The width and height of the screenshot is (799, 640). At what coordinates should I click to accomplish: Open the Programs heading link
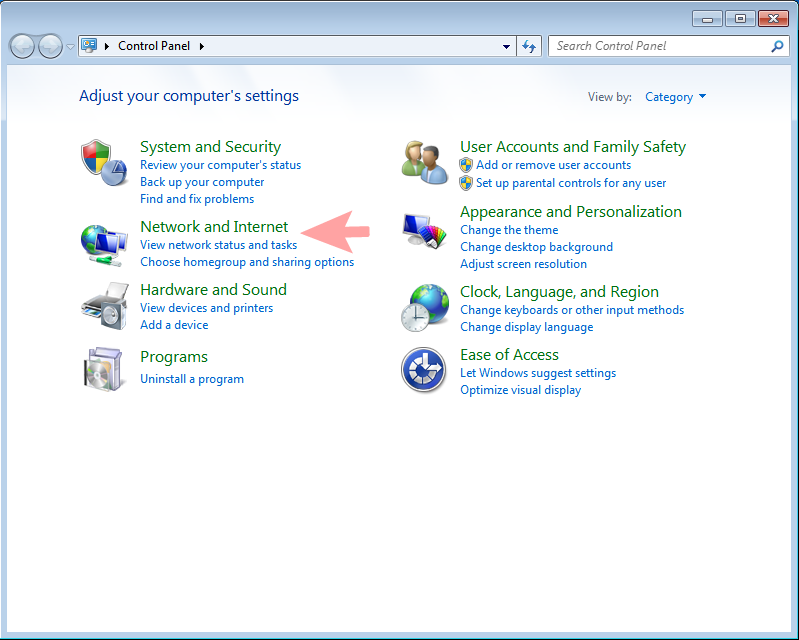[174, 357]
